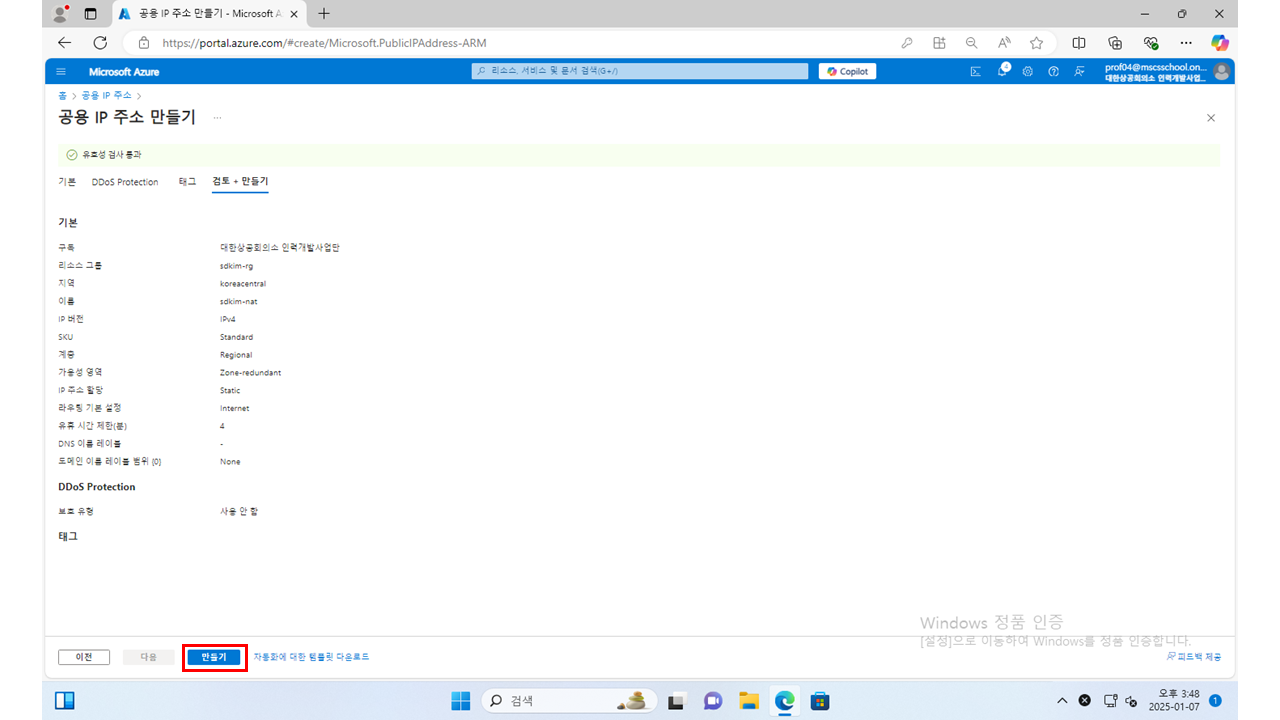1280x720 pixels.
Task: Switch to the DDoS Protection tab
Action: [125, 182]
